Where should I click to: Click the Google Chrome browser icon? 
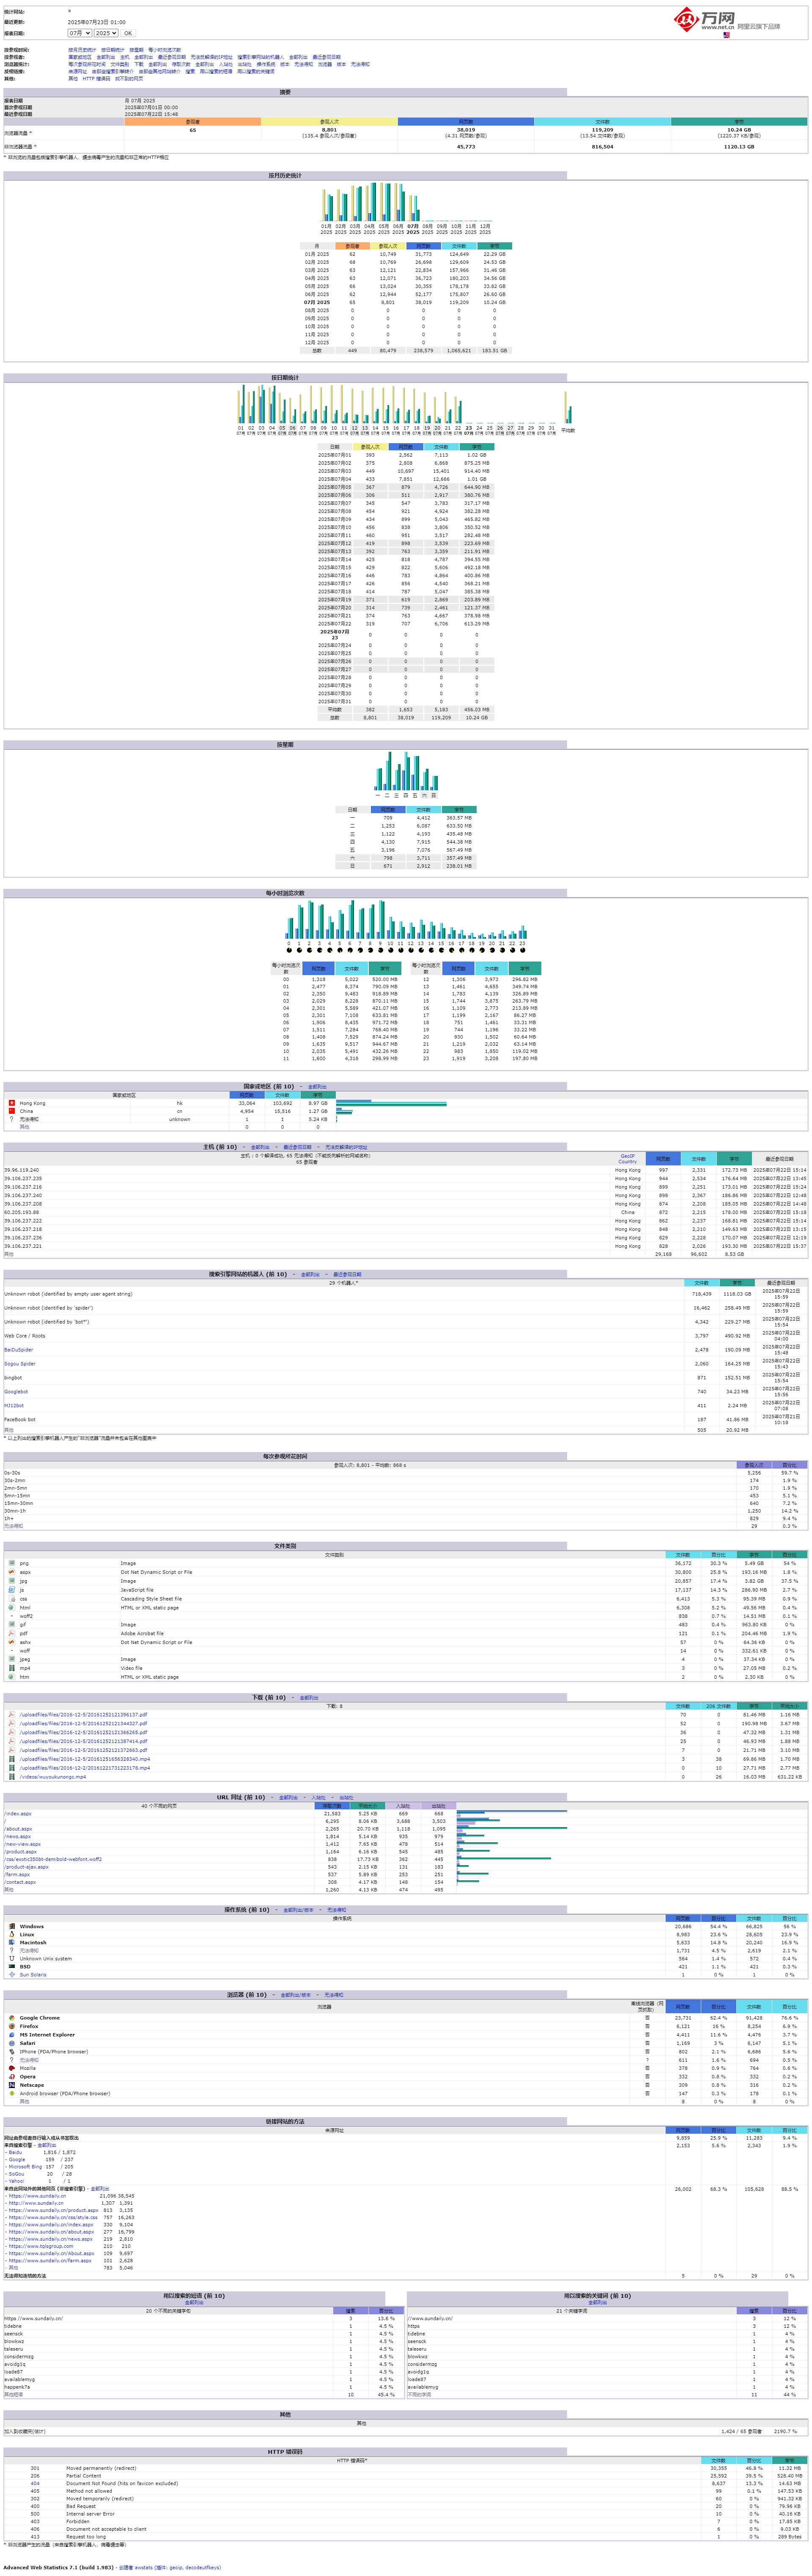(x=12, y=2018)
